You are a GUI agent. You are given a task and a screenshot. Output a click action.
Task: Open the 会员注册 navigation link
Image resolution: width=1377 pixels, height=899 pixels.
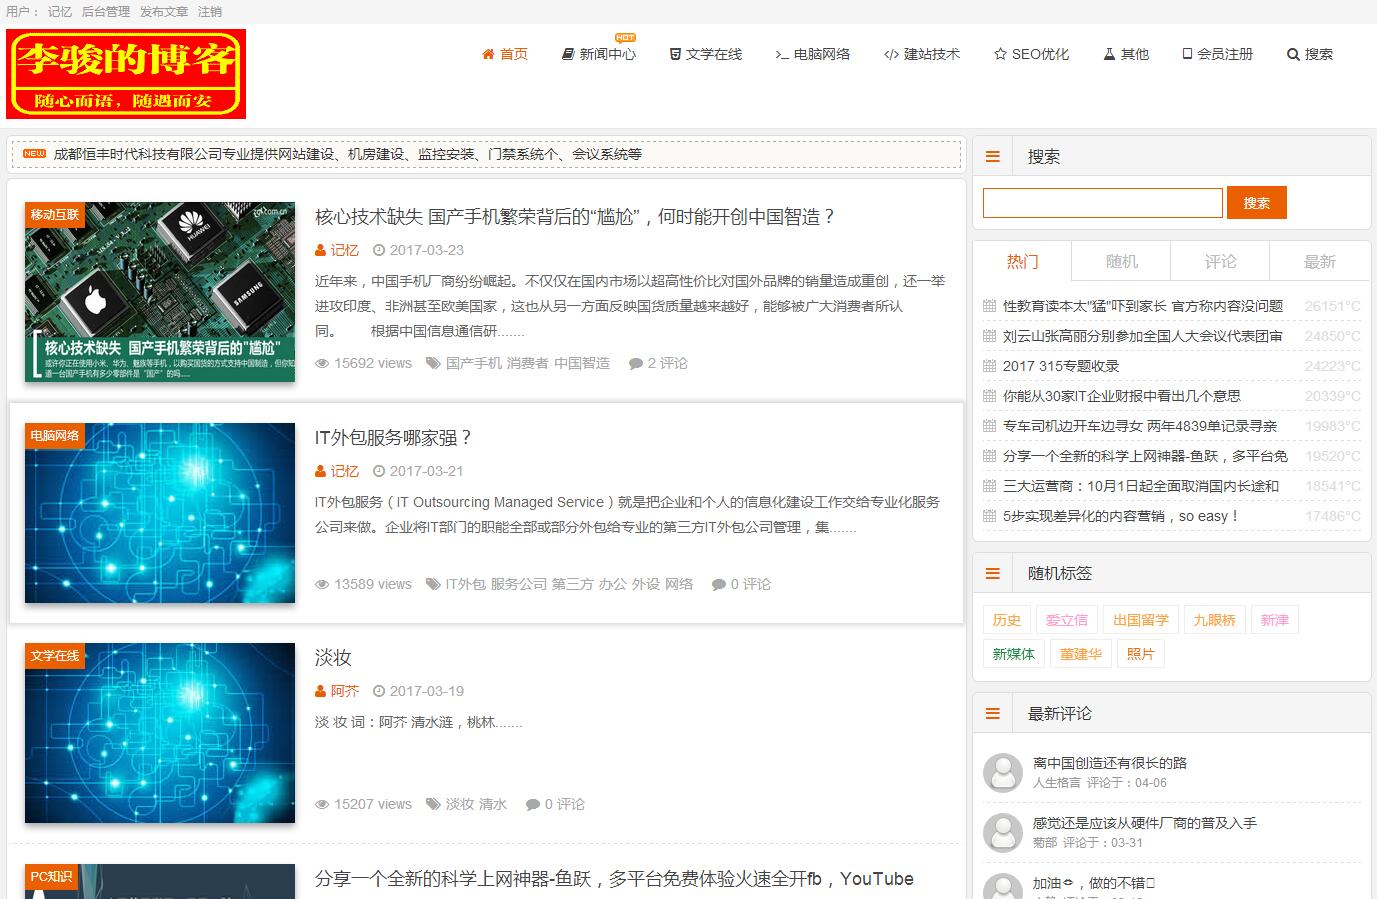[1217, 54]
